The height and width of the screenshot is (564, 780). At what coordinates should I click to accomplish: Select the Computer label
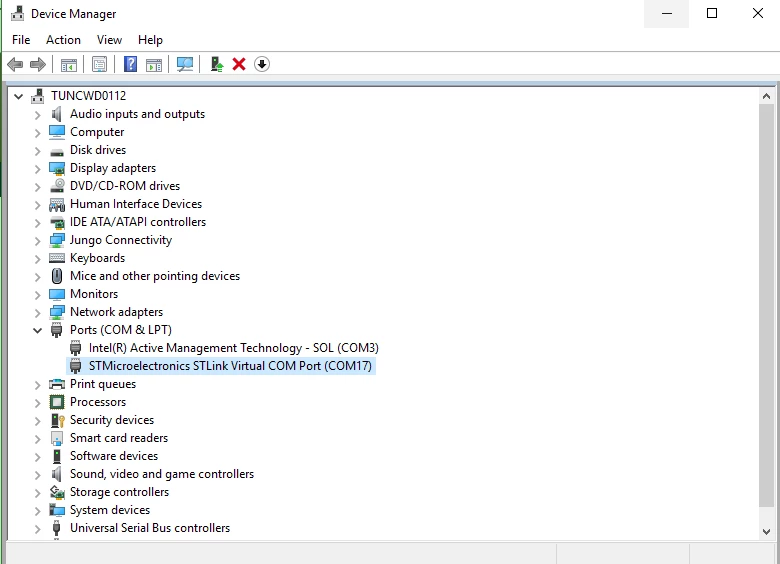coord(97,132)
